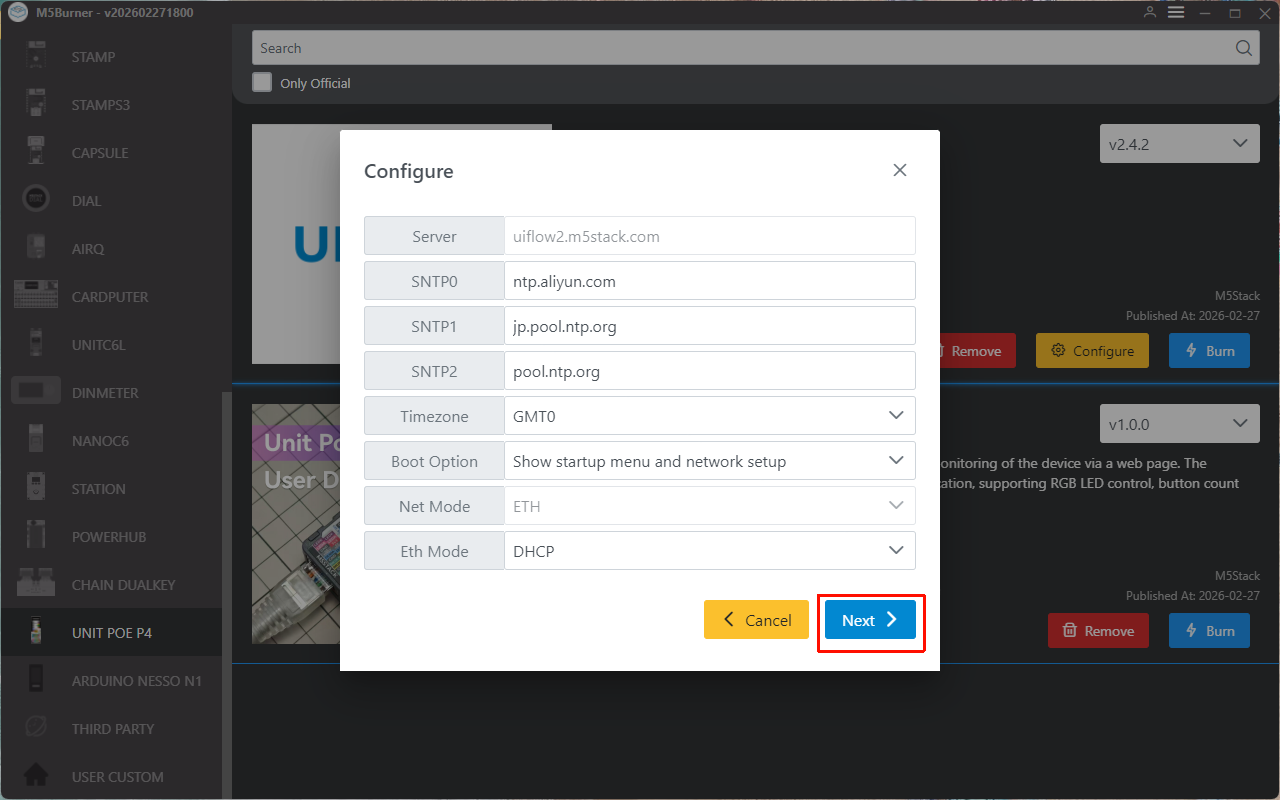Select the Chain DualKey device icon
This screenshot has width=1280, height=800.
pyautogui.click(x=36, y=584)
